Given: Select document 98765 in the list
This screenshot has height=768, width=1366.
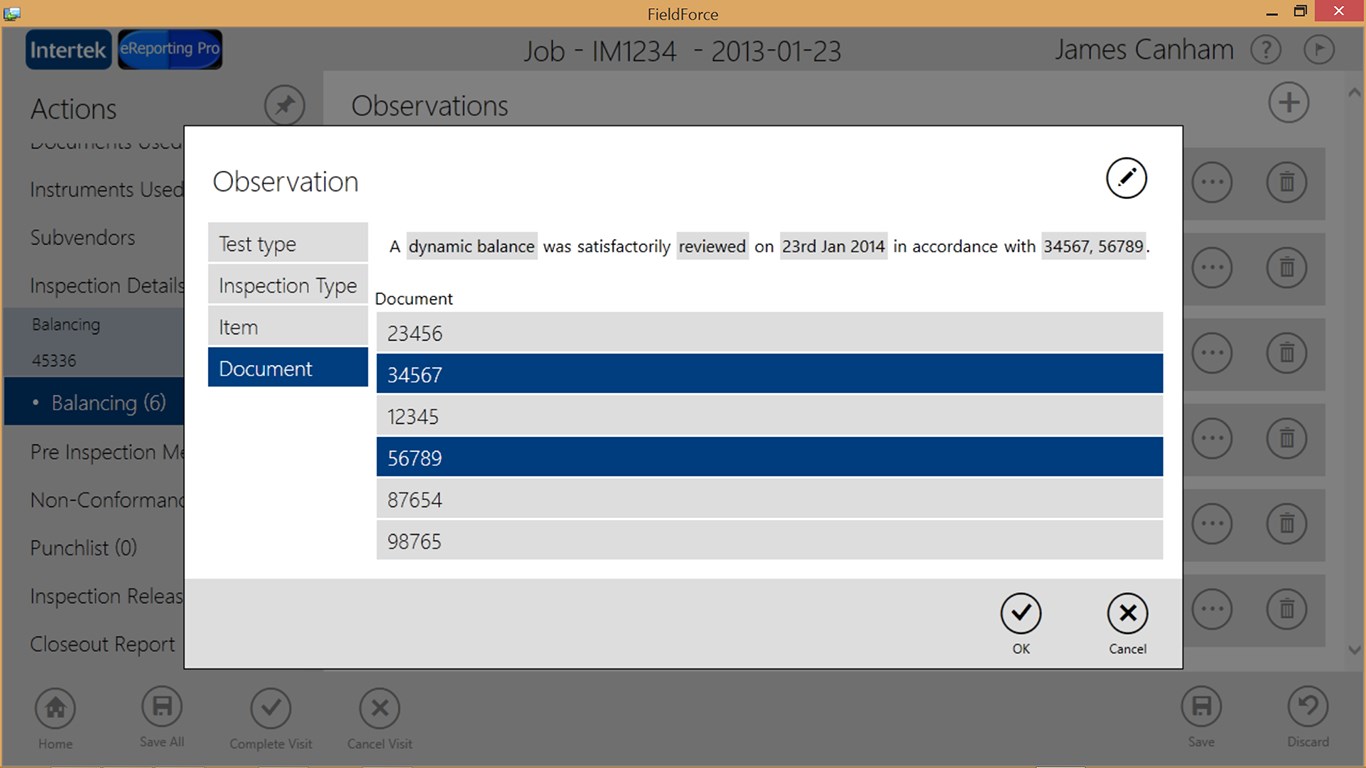Looking at the screenshot, I should [x=769, y=541].
